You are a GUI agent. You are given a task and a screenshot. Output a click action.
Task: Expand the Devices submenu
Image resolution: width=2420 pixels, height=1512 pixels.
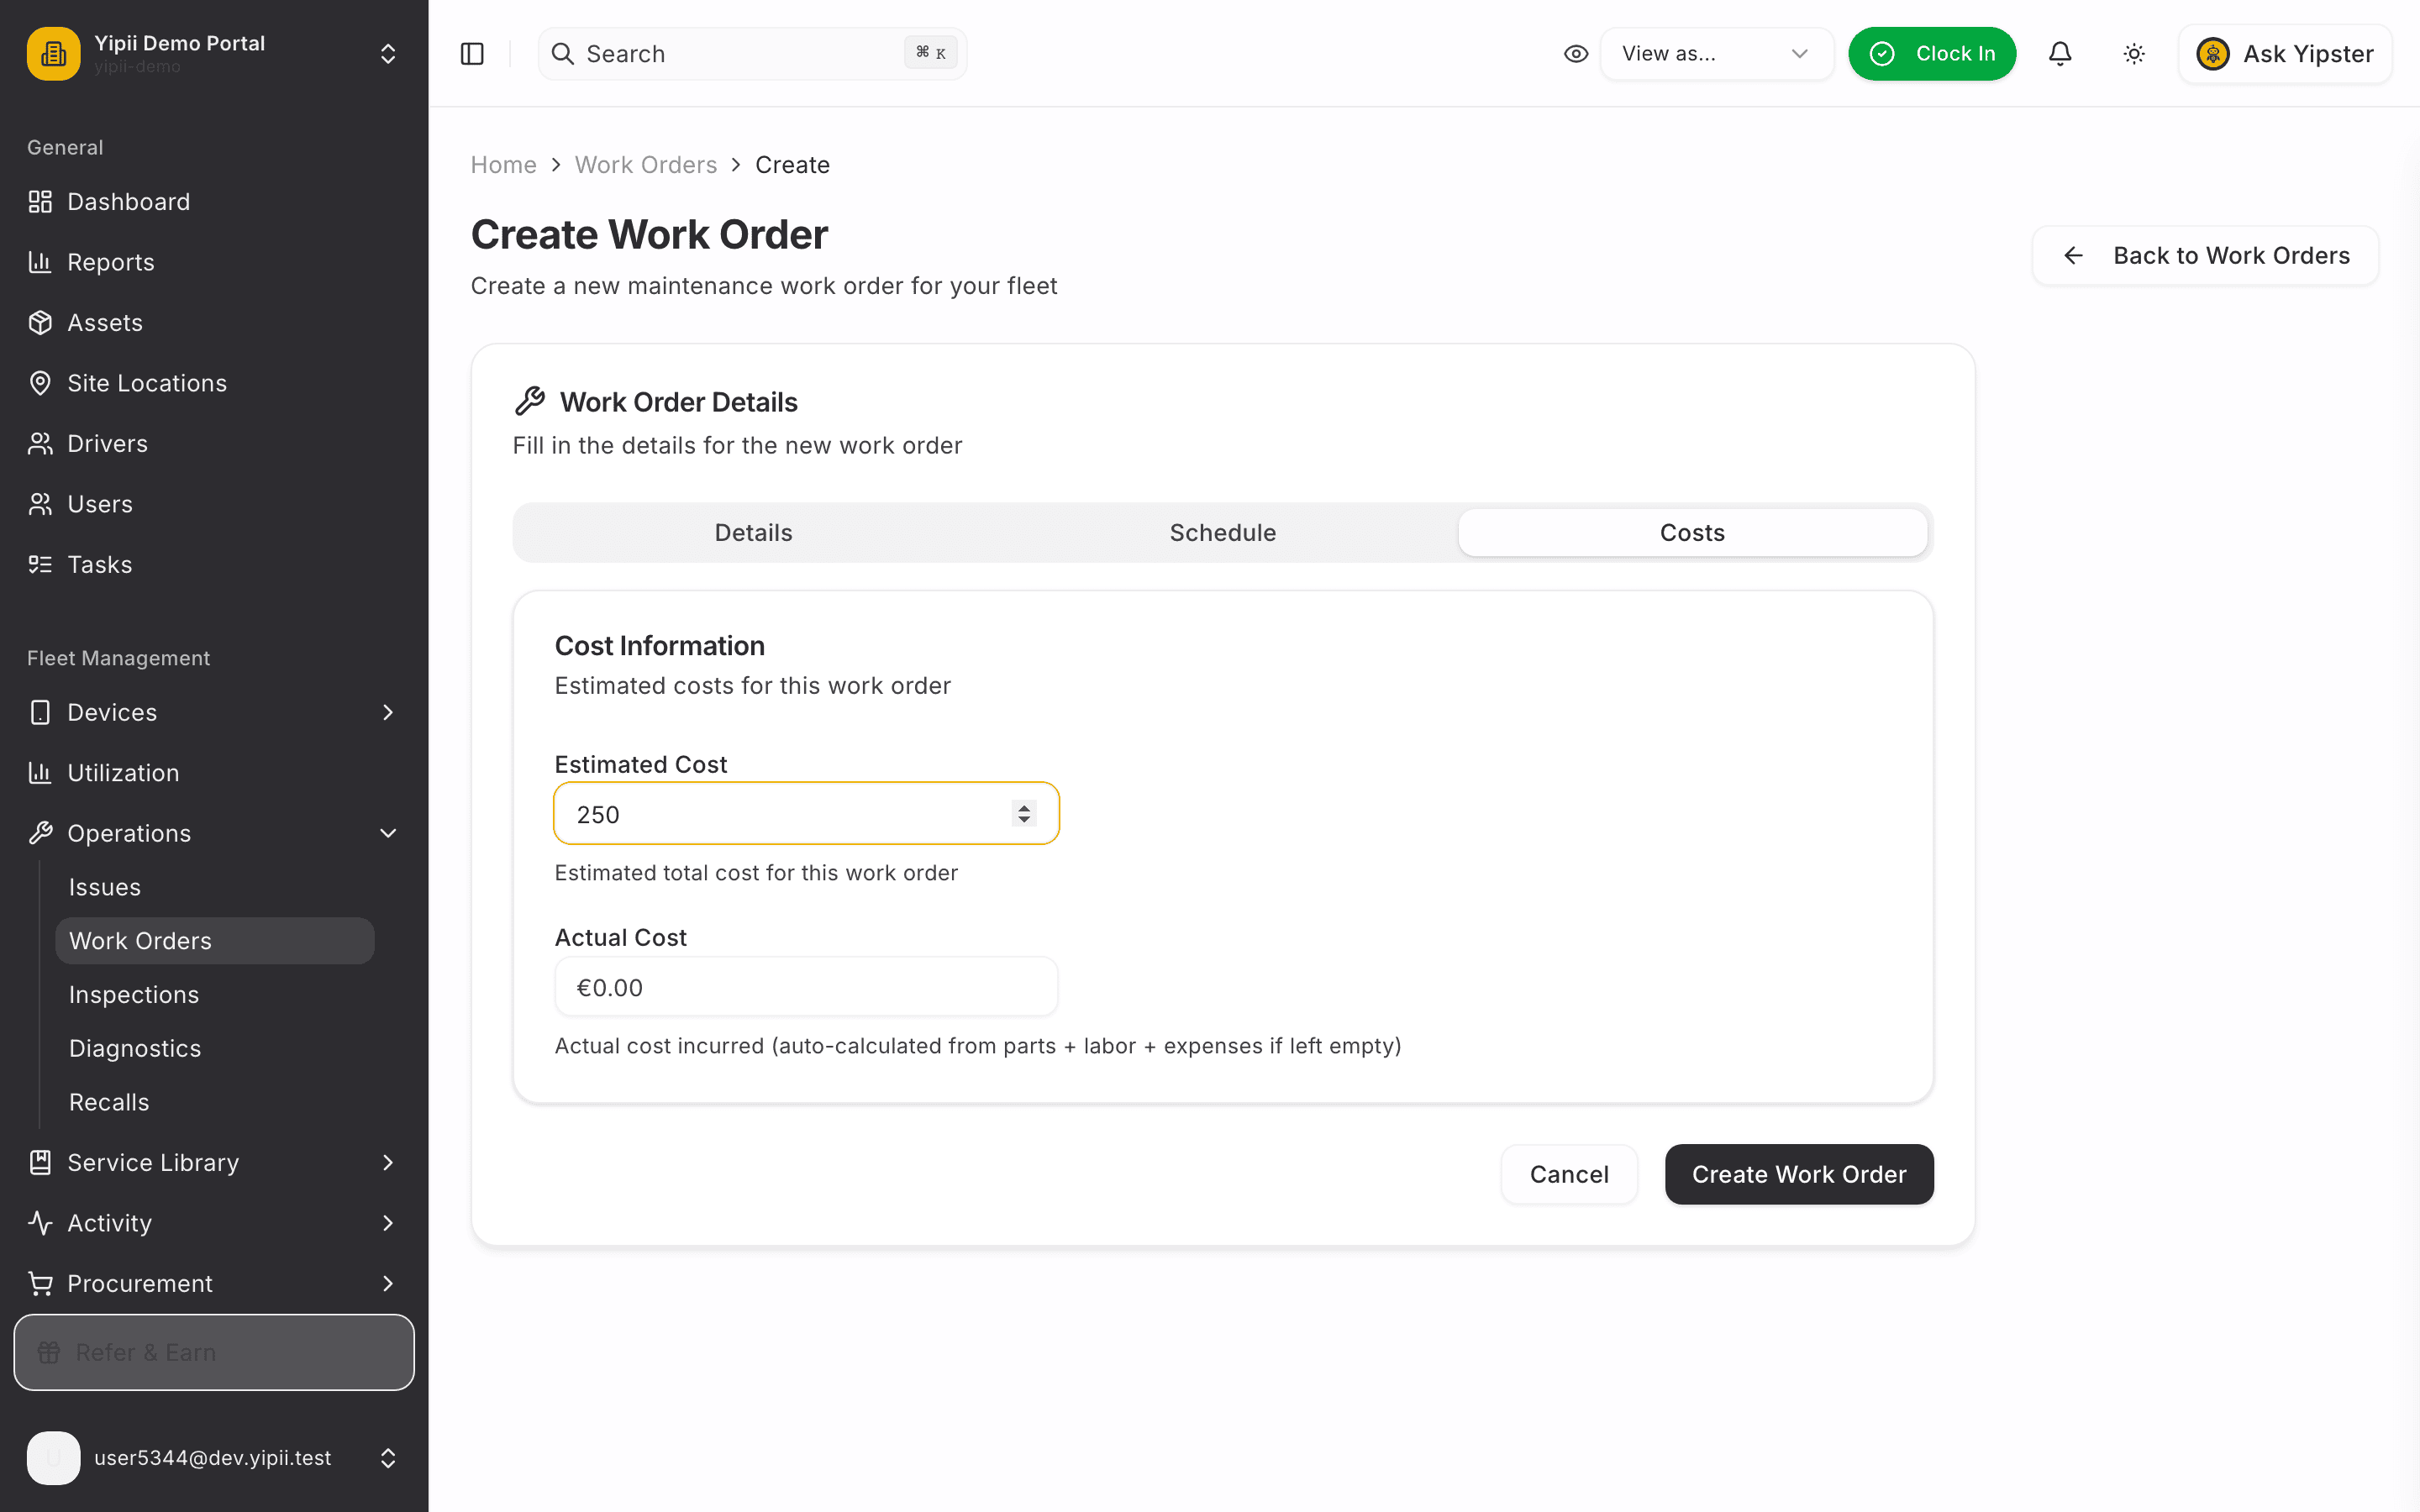point(213,712)
